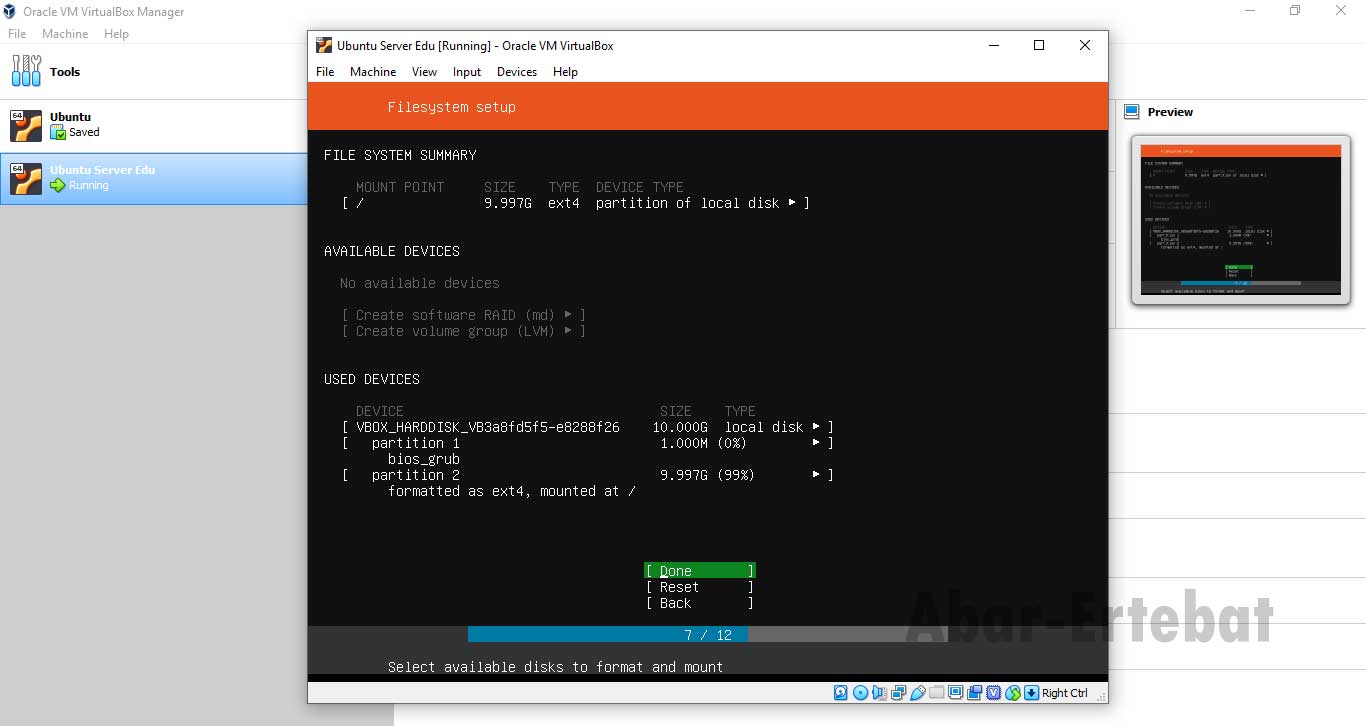
Task: Select Ubuntu saved VM in list
Action: point(154,125)
